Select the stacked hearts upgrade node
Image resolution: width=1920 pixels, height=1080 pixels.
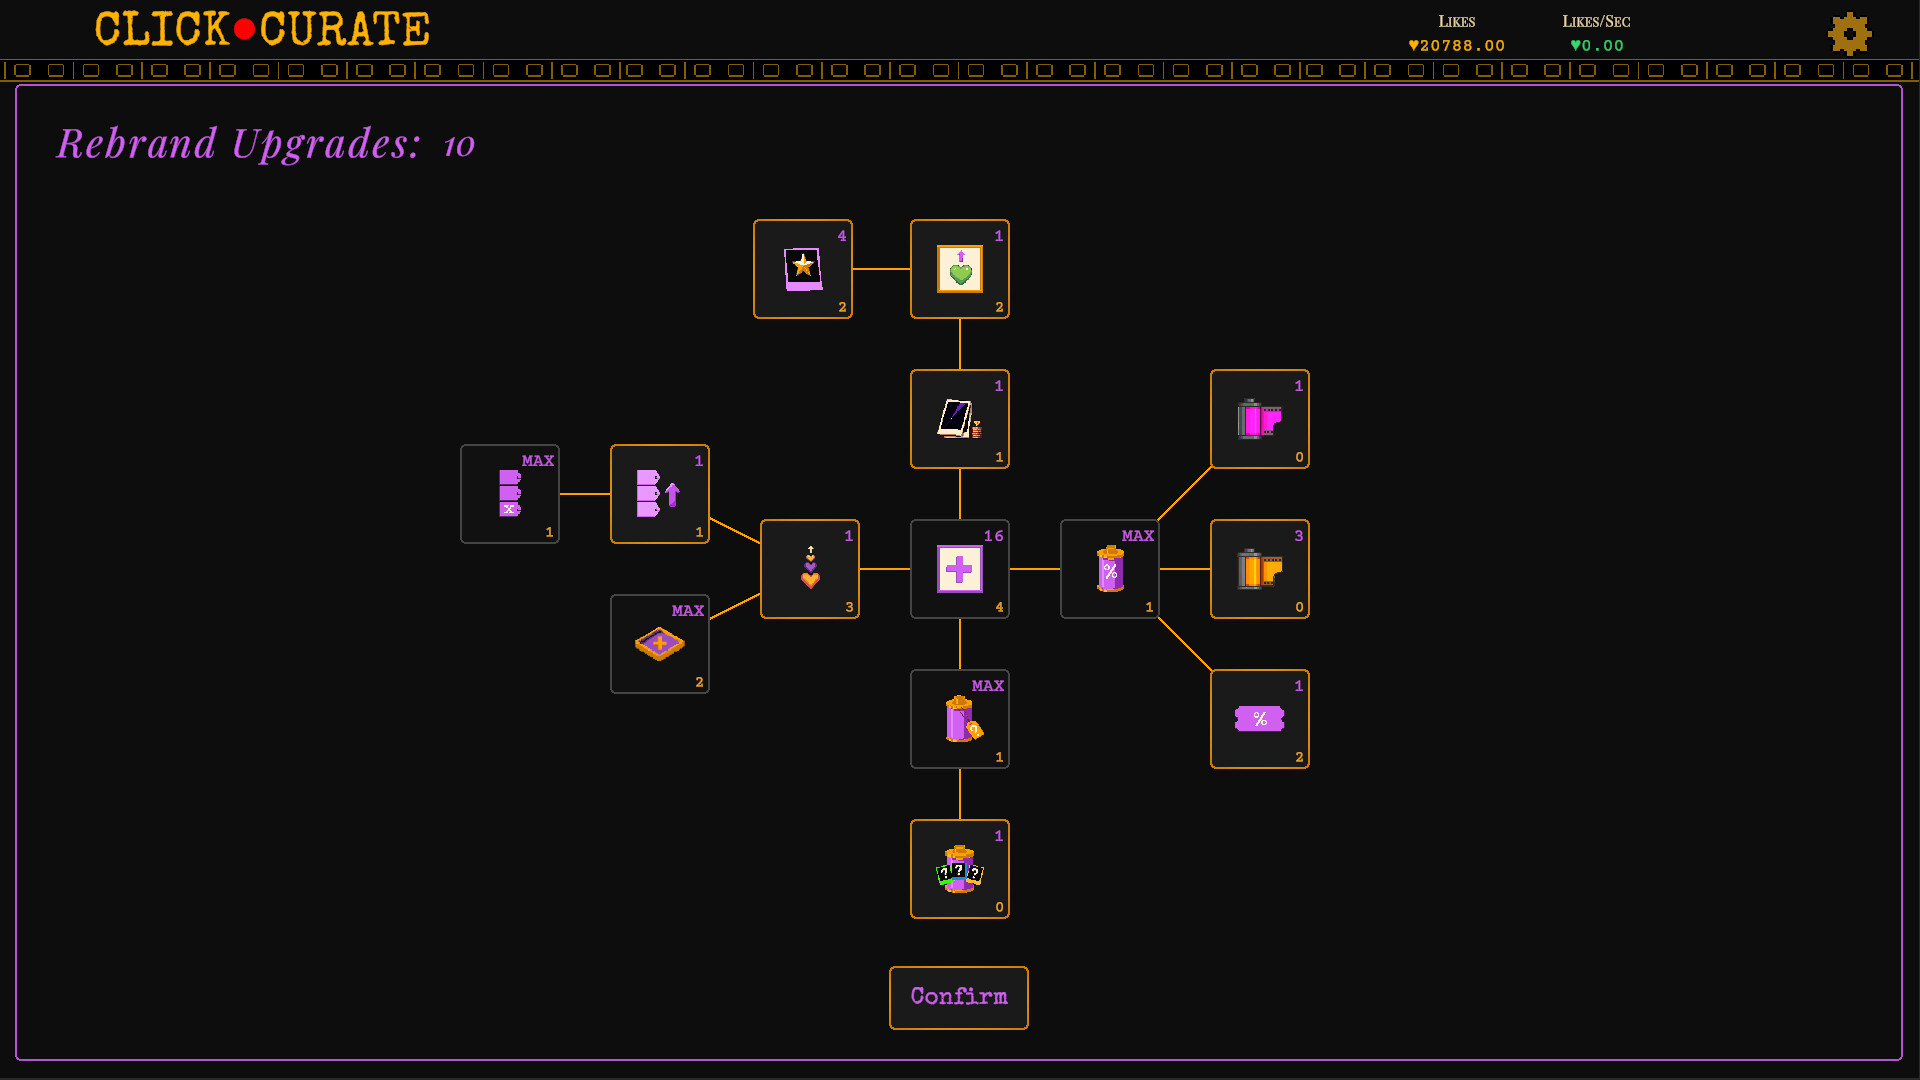[809, 569]
